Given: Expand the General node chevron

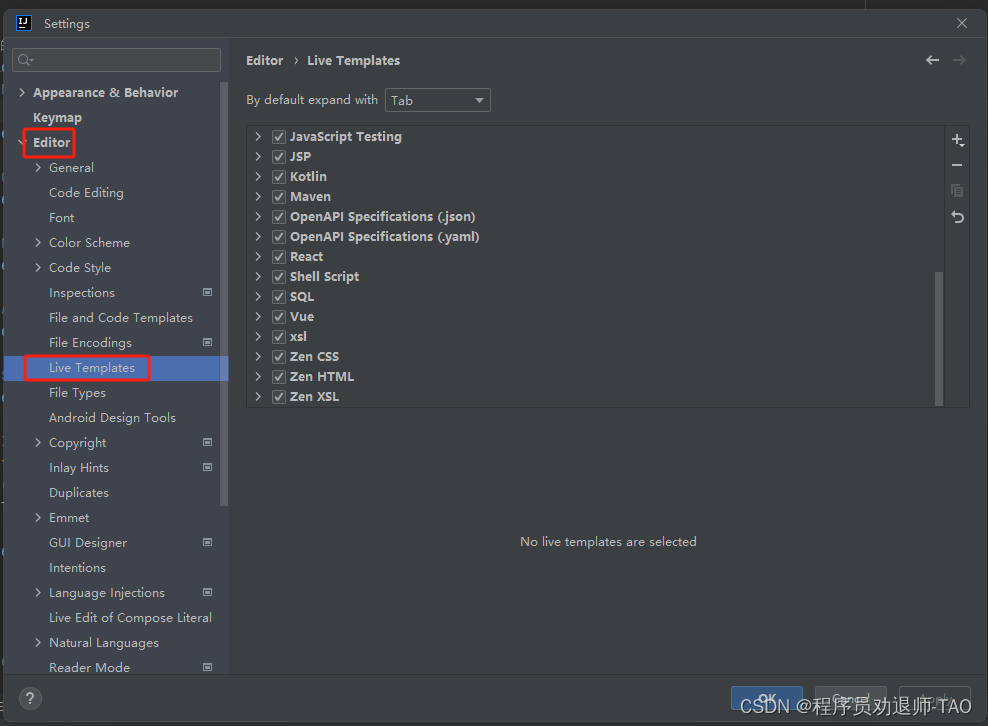Looking at the screenshot, I should (38, 168).
